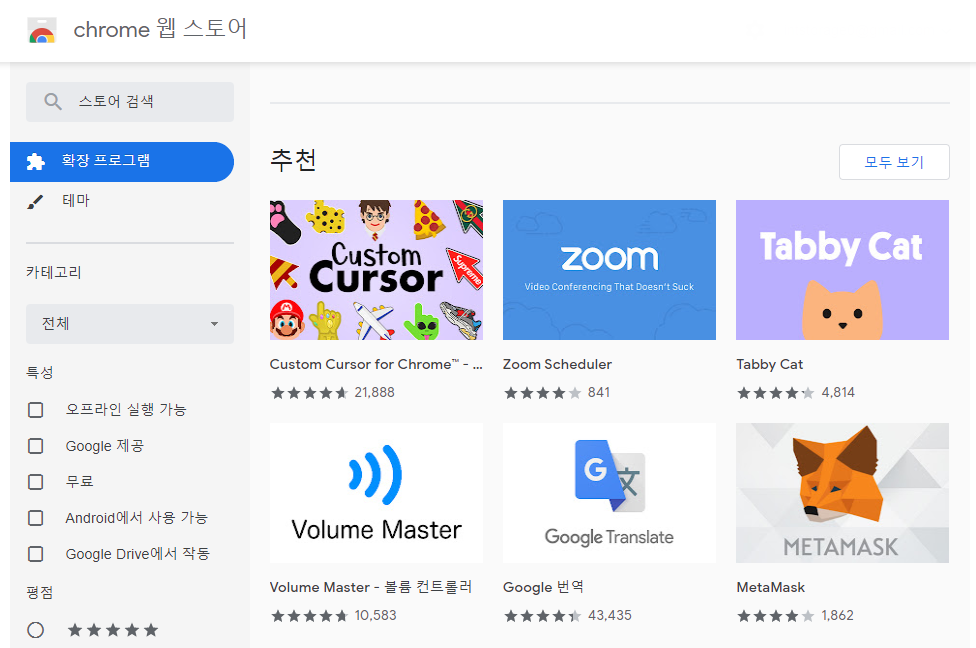Image resolution: width=976 pixels, height=648 pixels.
Task: Open the Zoom Scheduler thumbnail
Action: tap(609, 270)
